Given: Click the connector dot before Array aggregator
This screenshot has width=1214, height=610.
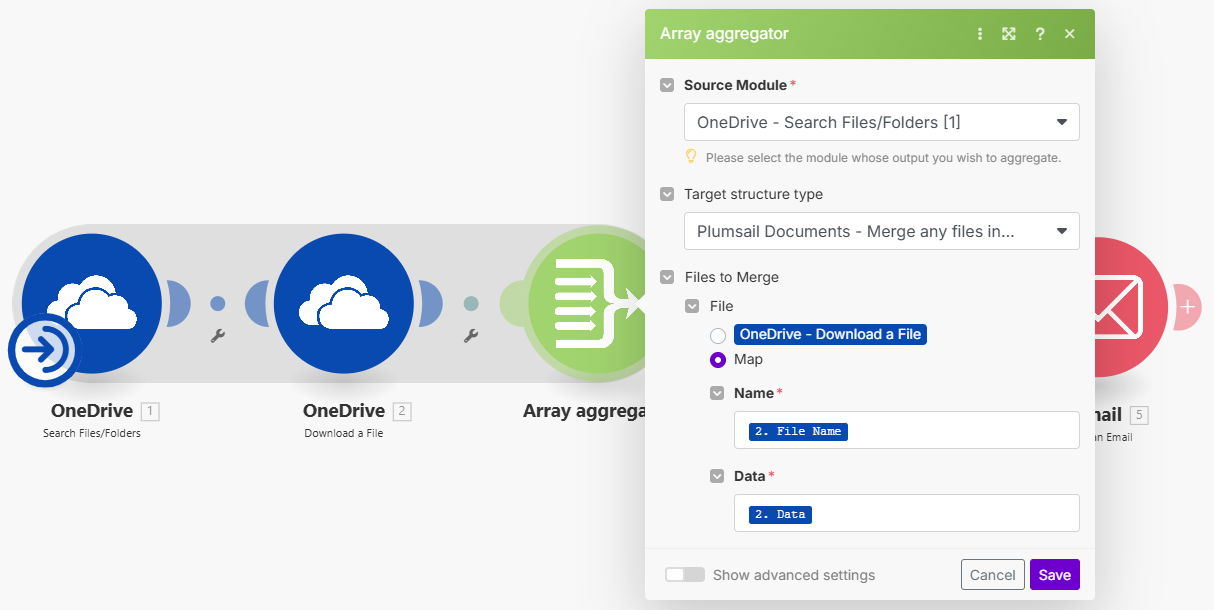Looking at the screenshot, I should (471, 303).
